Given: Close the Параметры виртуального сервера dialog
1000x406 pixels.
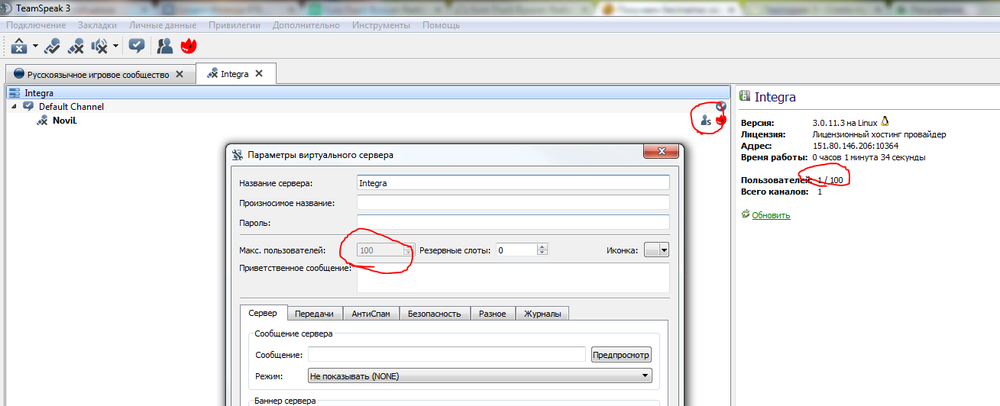Looking at the screenshot, I should coord(659,152).
